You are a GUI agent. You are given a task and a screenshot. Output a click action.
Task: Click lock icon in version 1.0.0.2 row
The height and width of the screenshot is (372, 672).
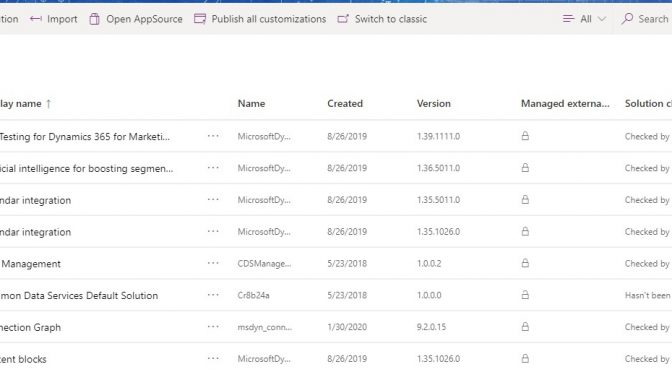(525, 263)
